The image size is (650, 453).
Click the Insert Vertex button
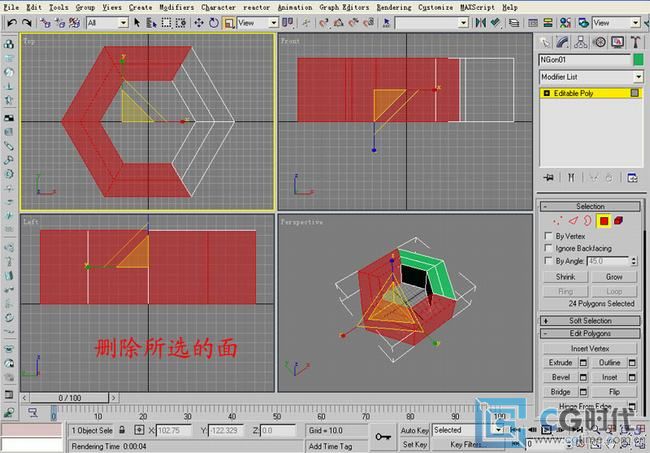(590, 349)
